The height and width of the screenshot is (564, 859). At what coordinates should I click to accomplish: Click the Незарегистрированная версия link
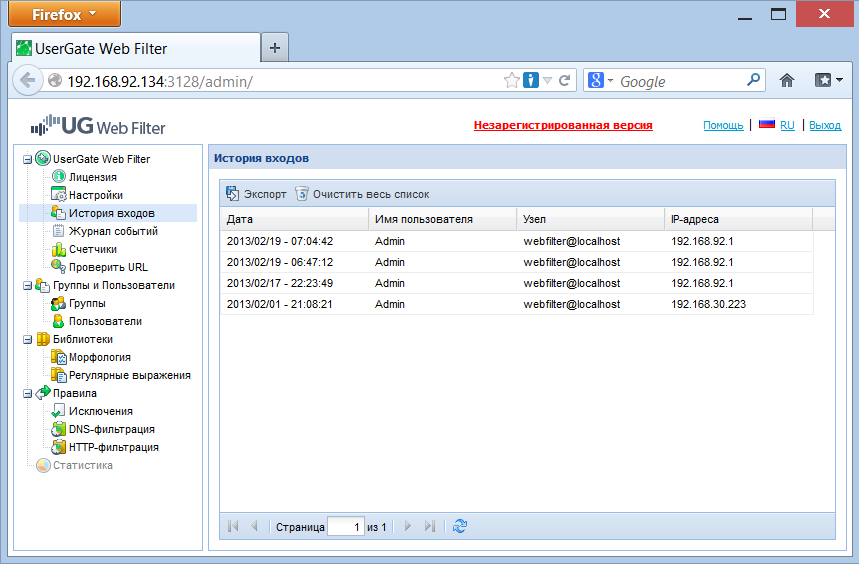pyautogui.click(x=563, y=125)
